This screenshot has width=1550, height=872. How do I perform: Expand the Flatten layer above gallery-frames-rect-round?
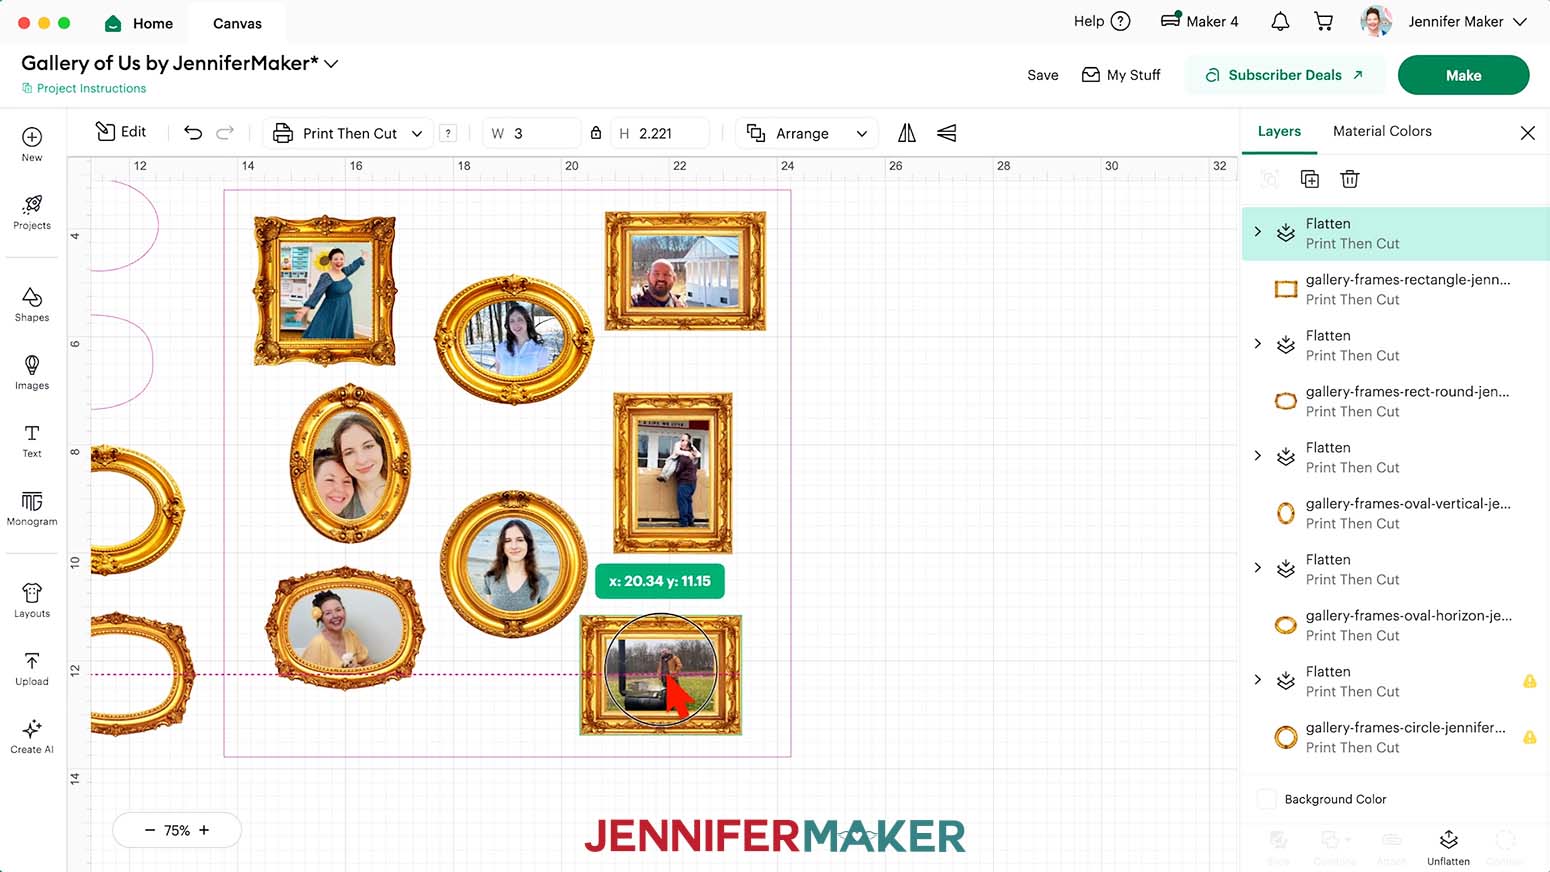click(1258, 344)
